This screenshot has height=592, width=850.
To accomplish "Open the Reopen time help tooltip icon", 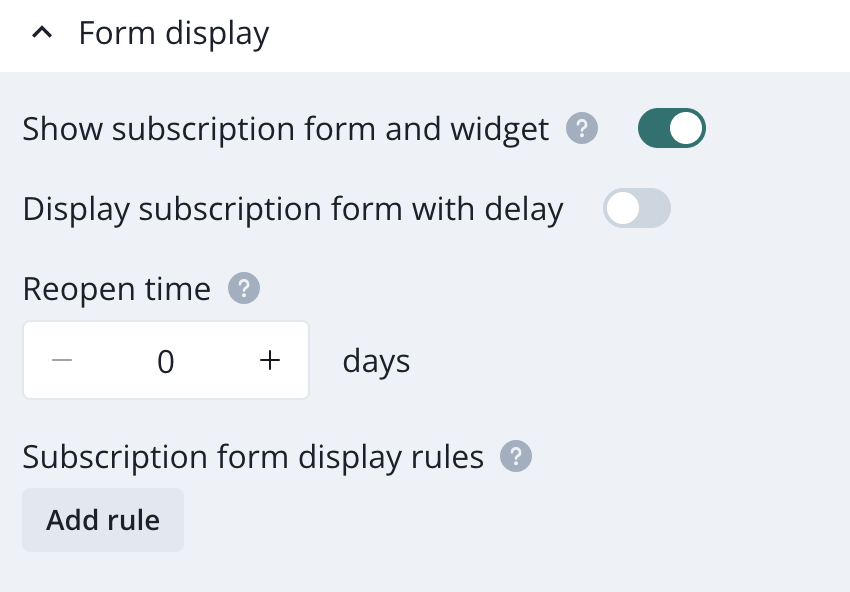I will (x=244, y=290).
